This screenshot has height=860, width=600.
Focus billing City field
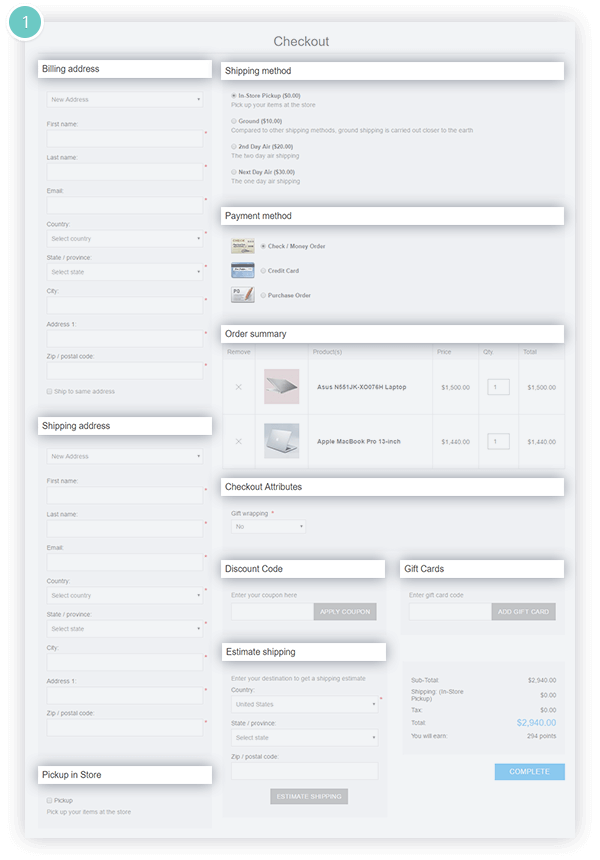[124, 305]
